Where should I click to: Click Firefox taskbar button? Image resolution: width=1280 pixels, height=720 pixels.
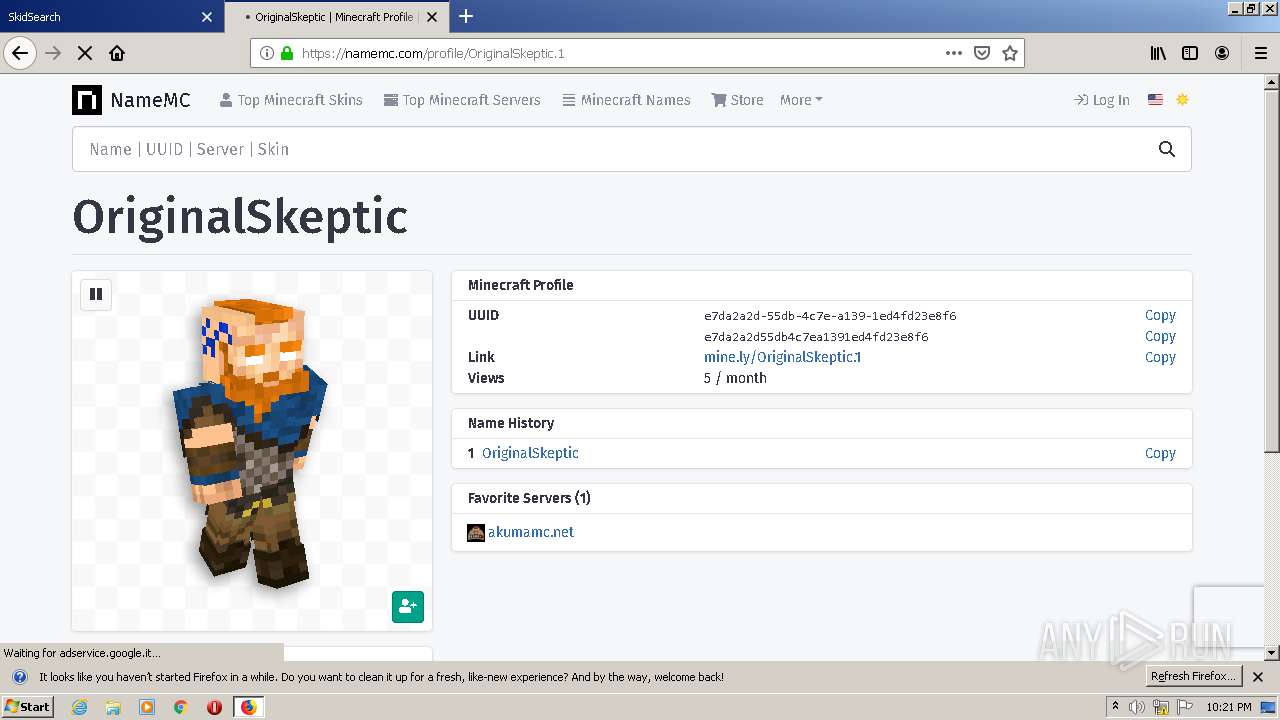[248, 707]
